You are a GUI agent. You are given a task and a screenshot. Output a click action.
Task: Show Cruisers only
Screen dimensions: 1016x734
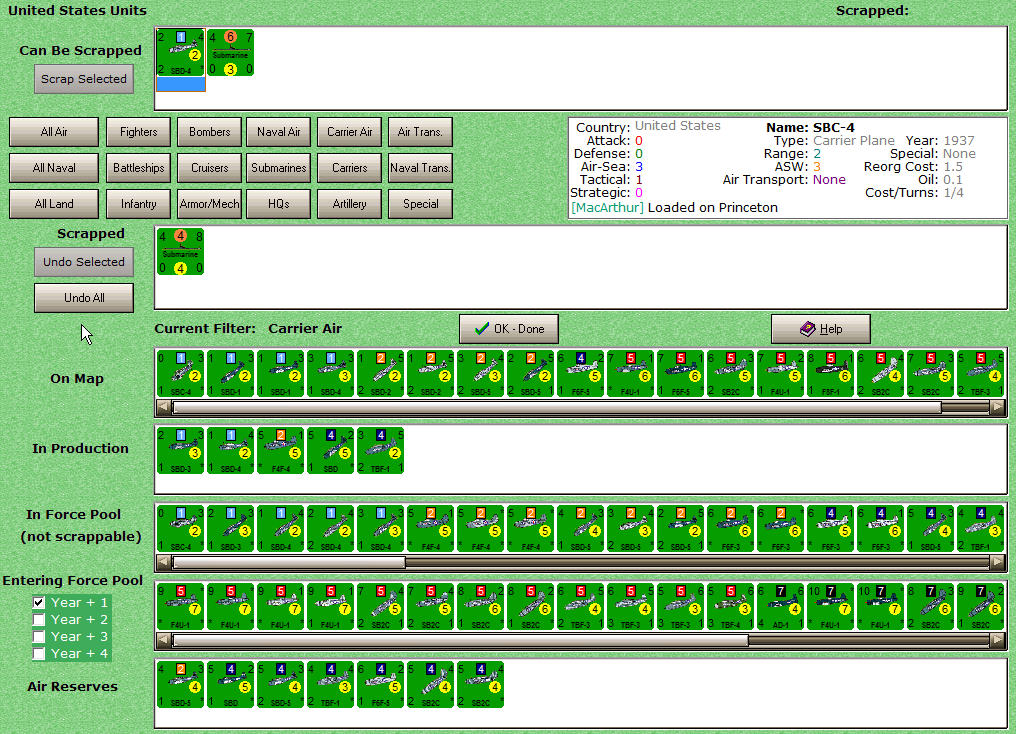pos(209,168)
